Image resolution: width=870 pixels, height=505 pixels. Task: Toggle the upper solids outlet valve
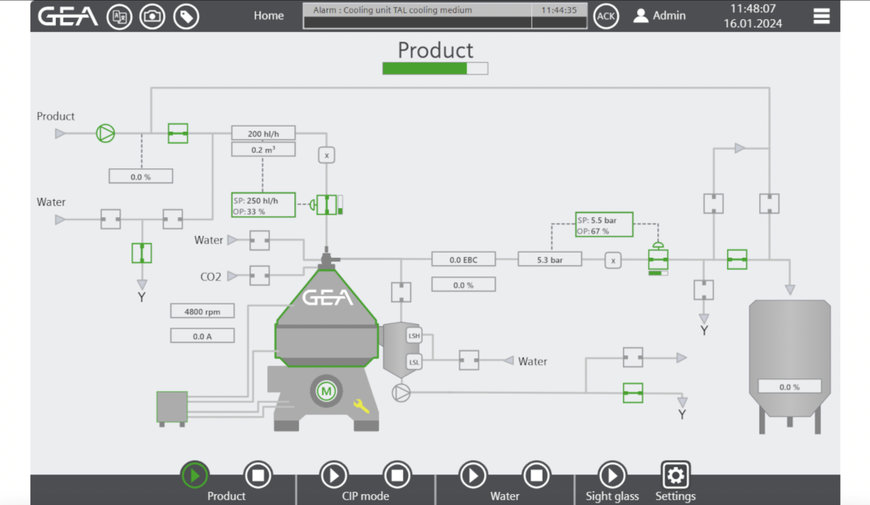click(633, 357)
